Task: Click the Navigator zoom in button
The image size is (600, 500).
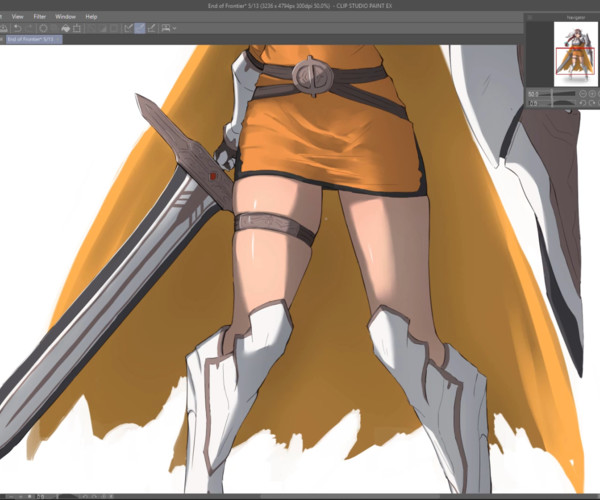Action: pyautogui.click(x=592, y=94)
